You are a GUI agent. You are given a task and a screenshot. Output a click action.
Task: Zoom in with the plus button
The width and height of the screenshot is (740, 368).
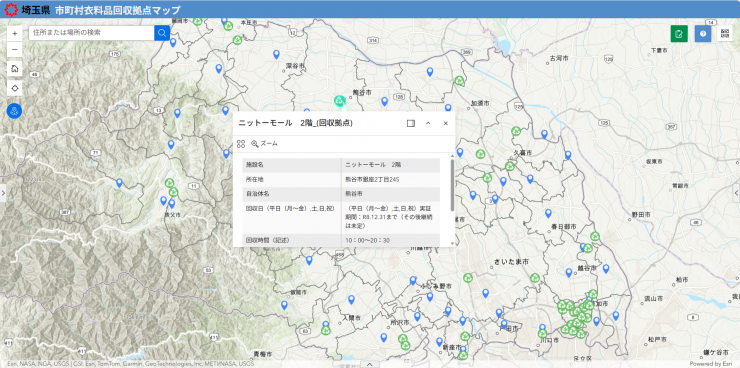click(x=15, y=33)
